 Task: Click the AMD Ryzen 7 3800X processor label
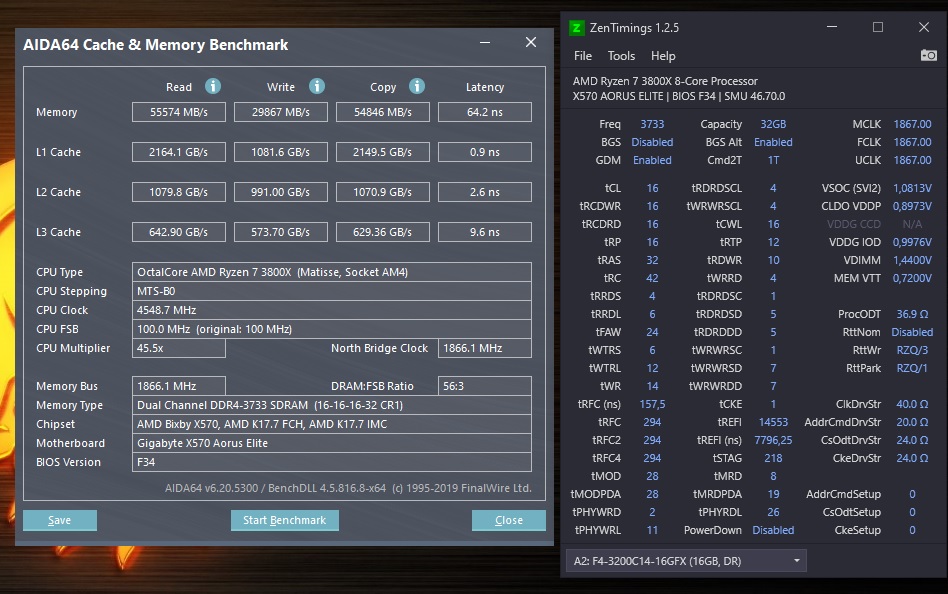pyautogui.click(x=665, y=81)
